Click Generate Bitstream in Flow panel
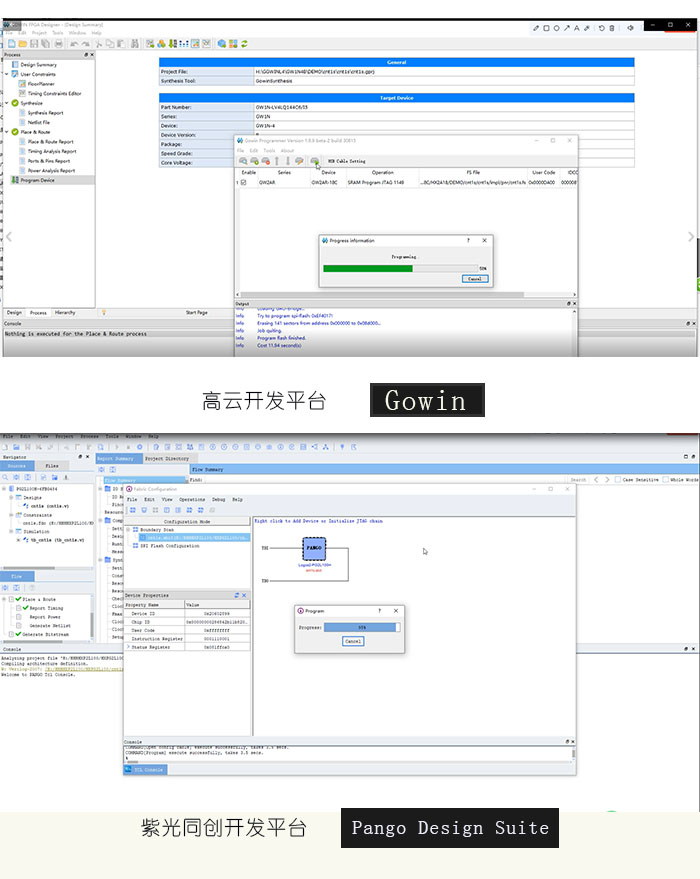Viewport: 700px width, 879px height. tap(45, 634)
